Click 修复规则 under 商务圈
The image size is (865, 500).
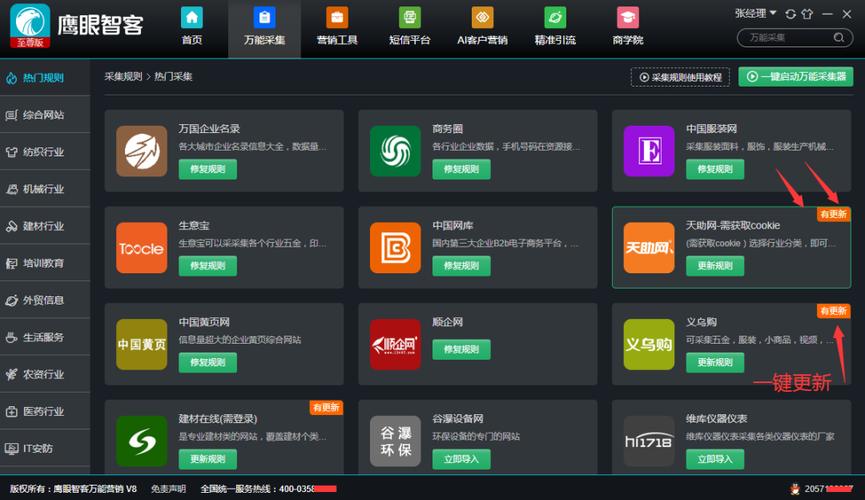tap(461, 169)
